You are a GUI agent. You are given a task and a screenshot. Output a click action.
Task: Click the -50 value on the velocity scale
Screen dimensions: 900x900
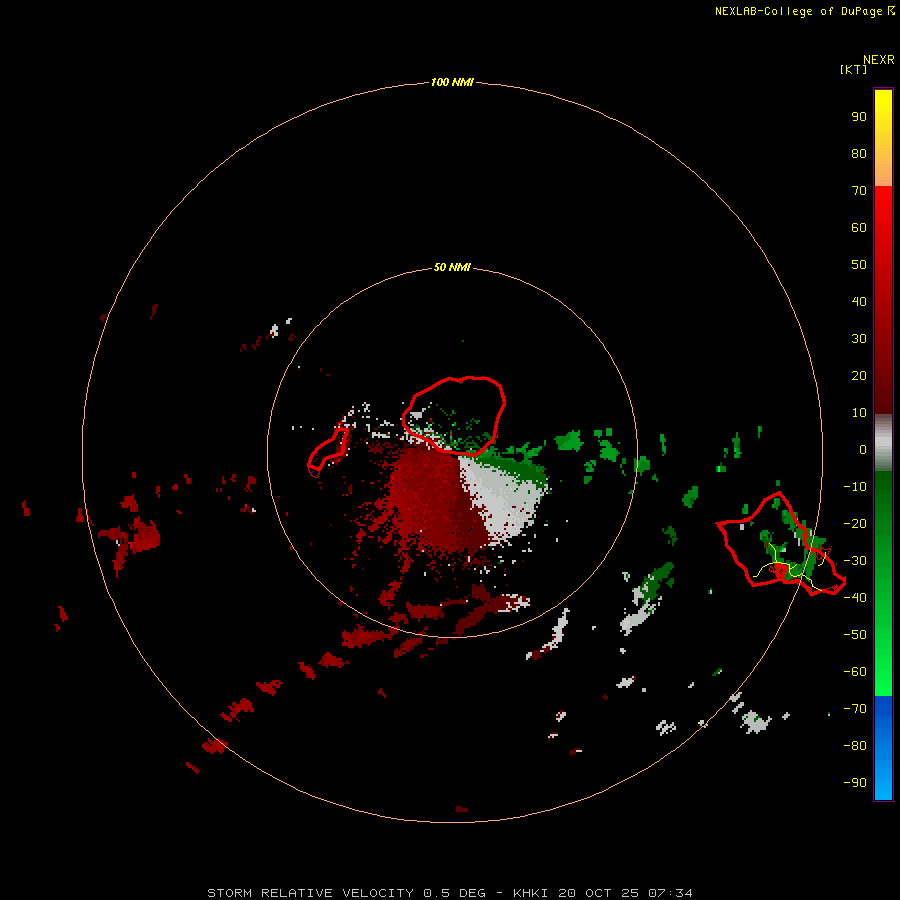(x=855, y=635)
